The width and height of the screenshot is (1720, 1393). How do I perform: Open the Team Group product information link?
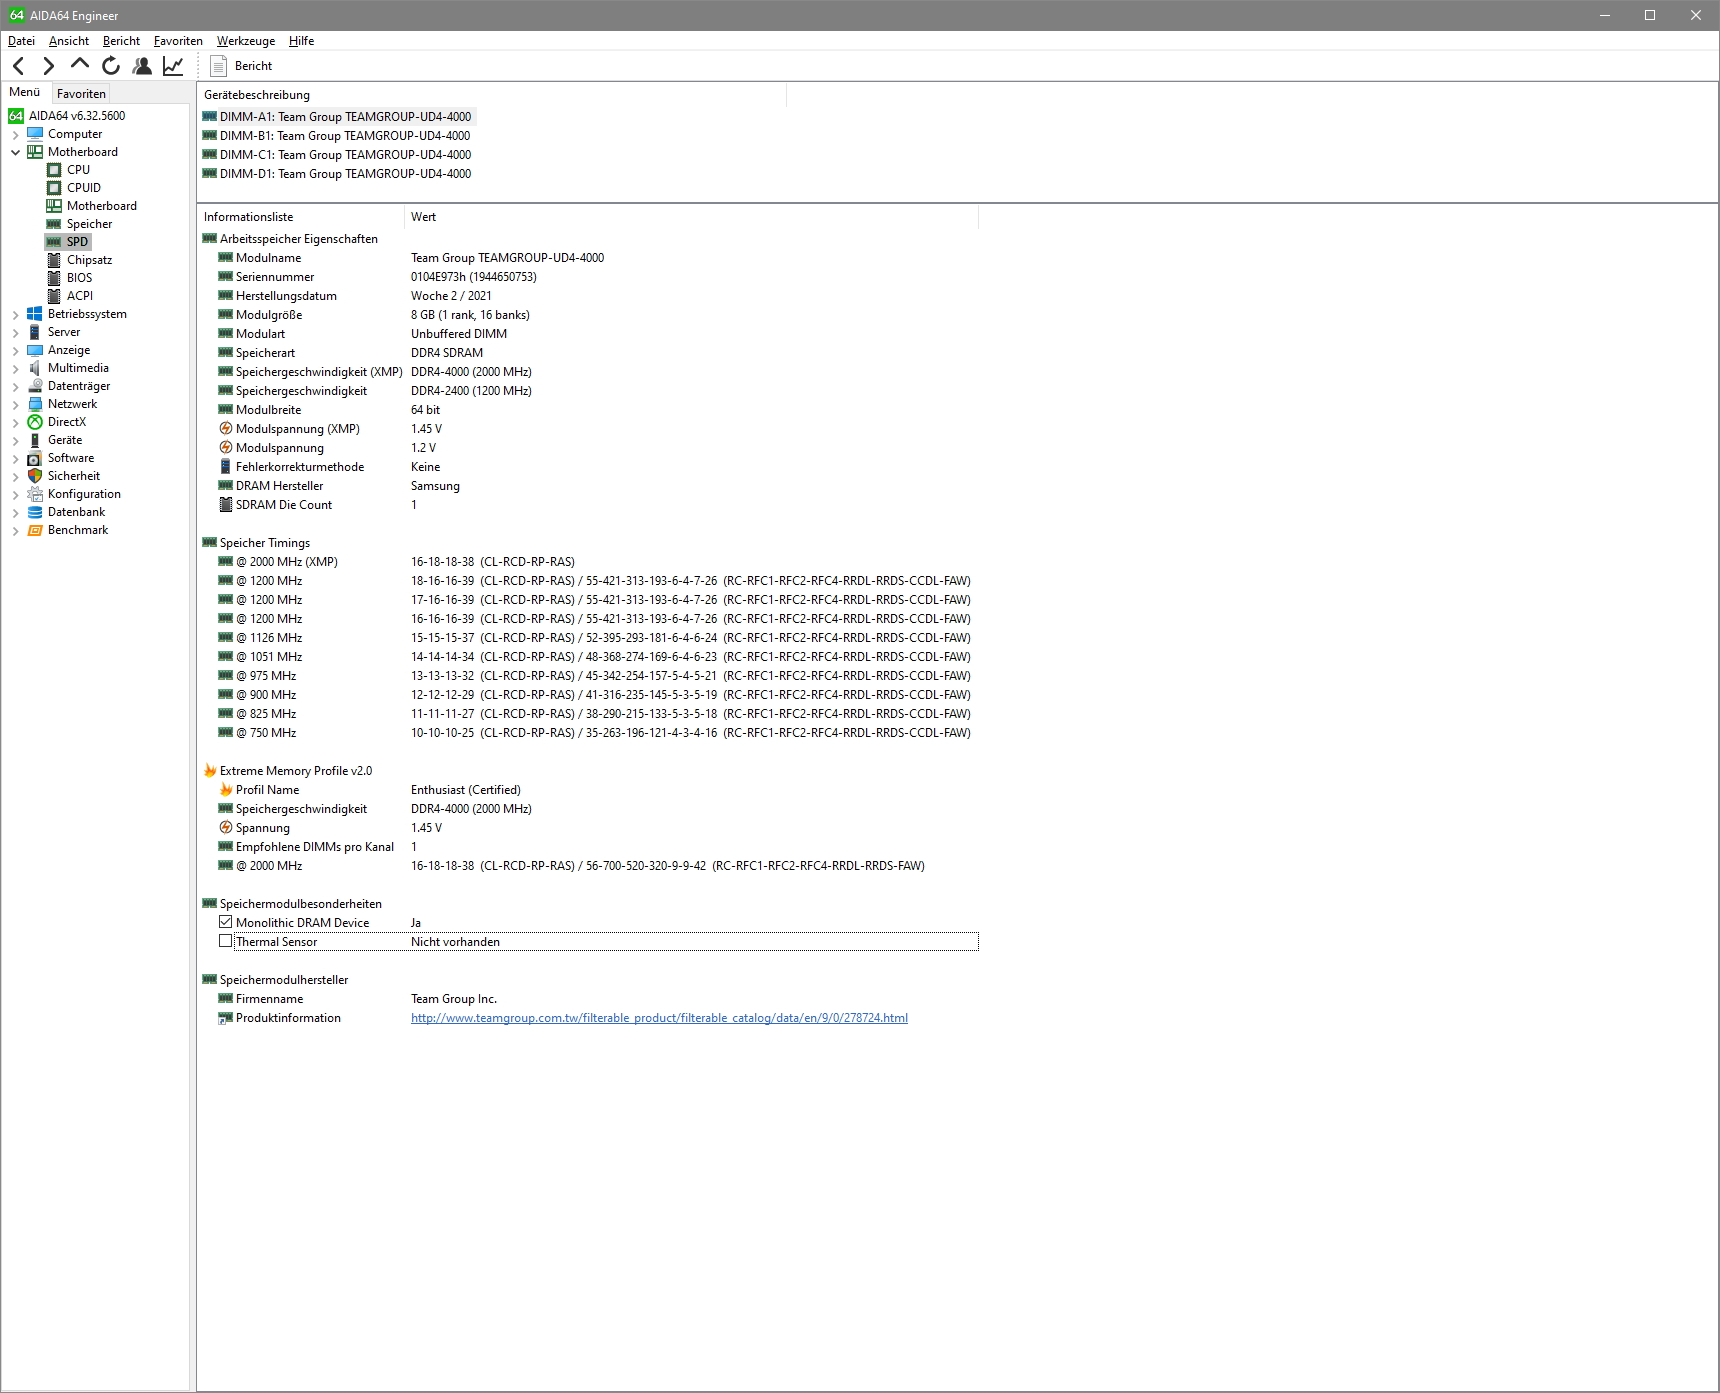pyautogui.click(x=658, y=1017)
